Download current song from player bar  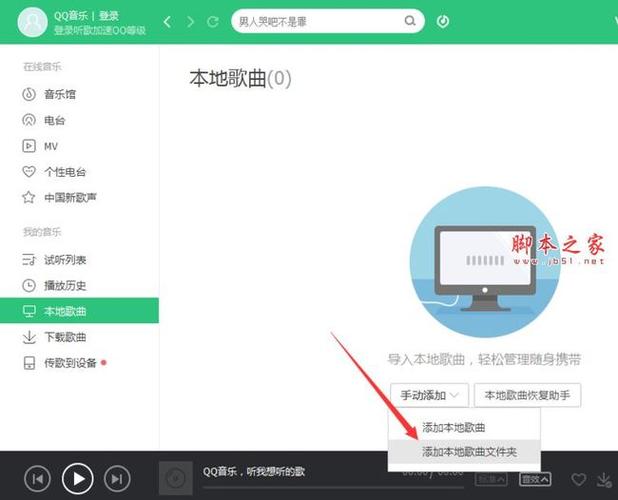click(x=603, y=479)
